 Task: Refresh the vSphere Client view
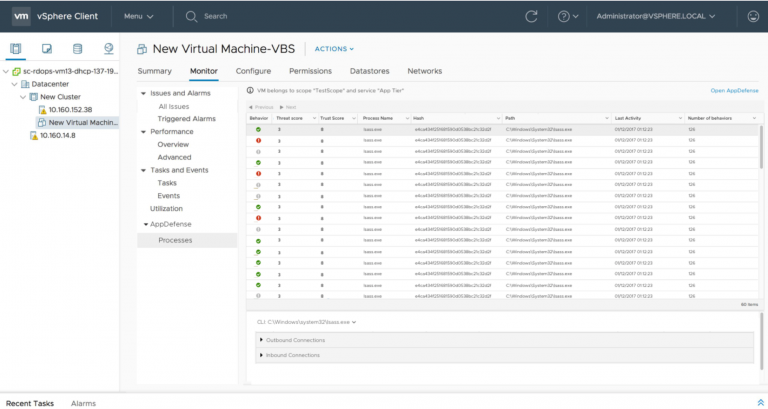point(531,16)
